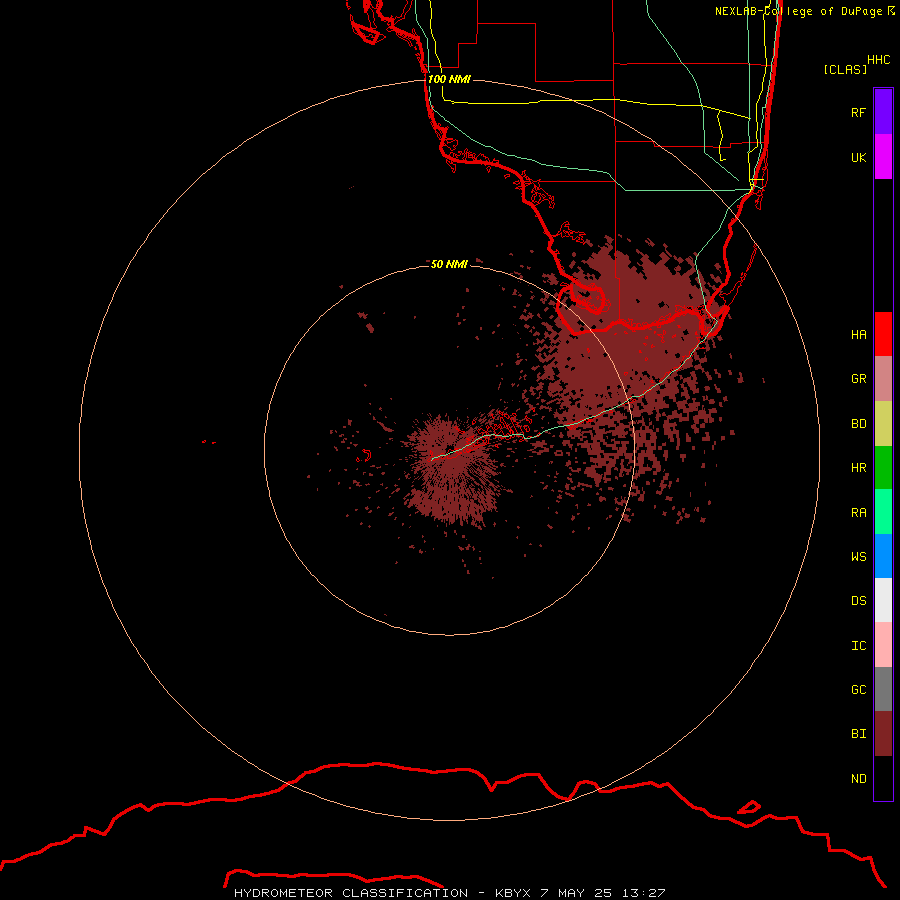Click the [CLAS] units label

[x=845, y=69]
